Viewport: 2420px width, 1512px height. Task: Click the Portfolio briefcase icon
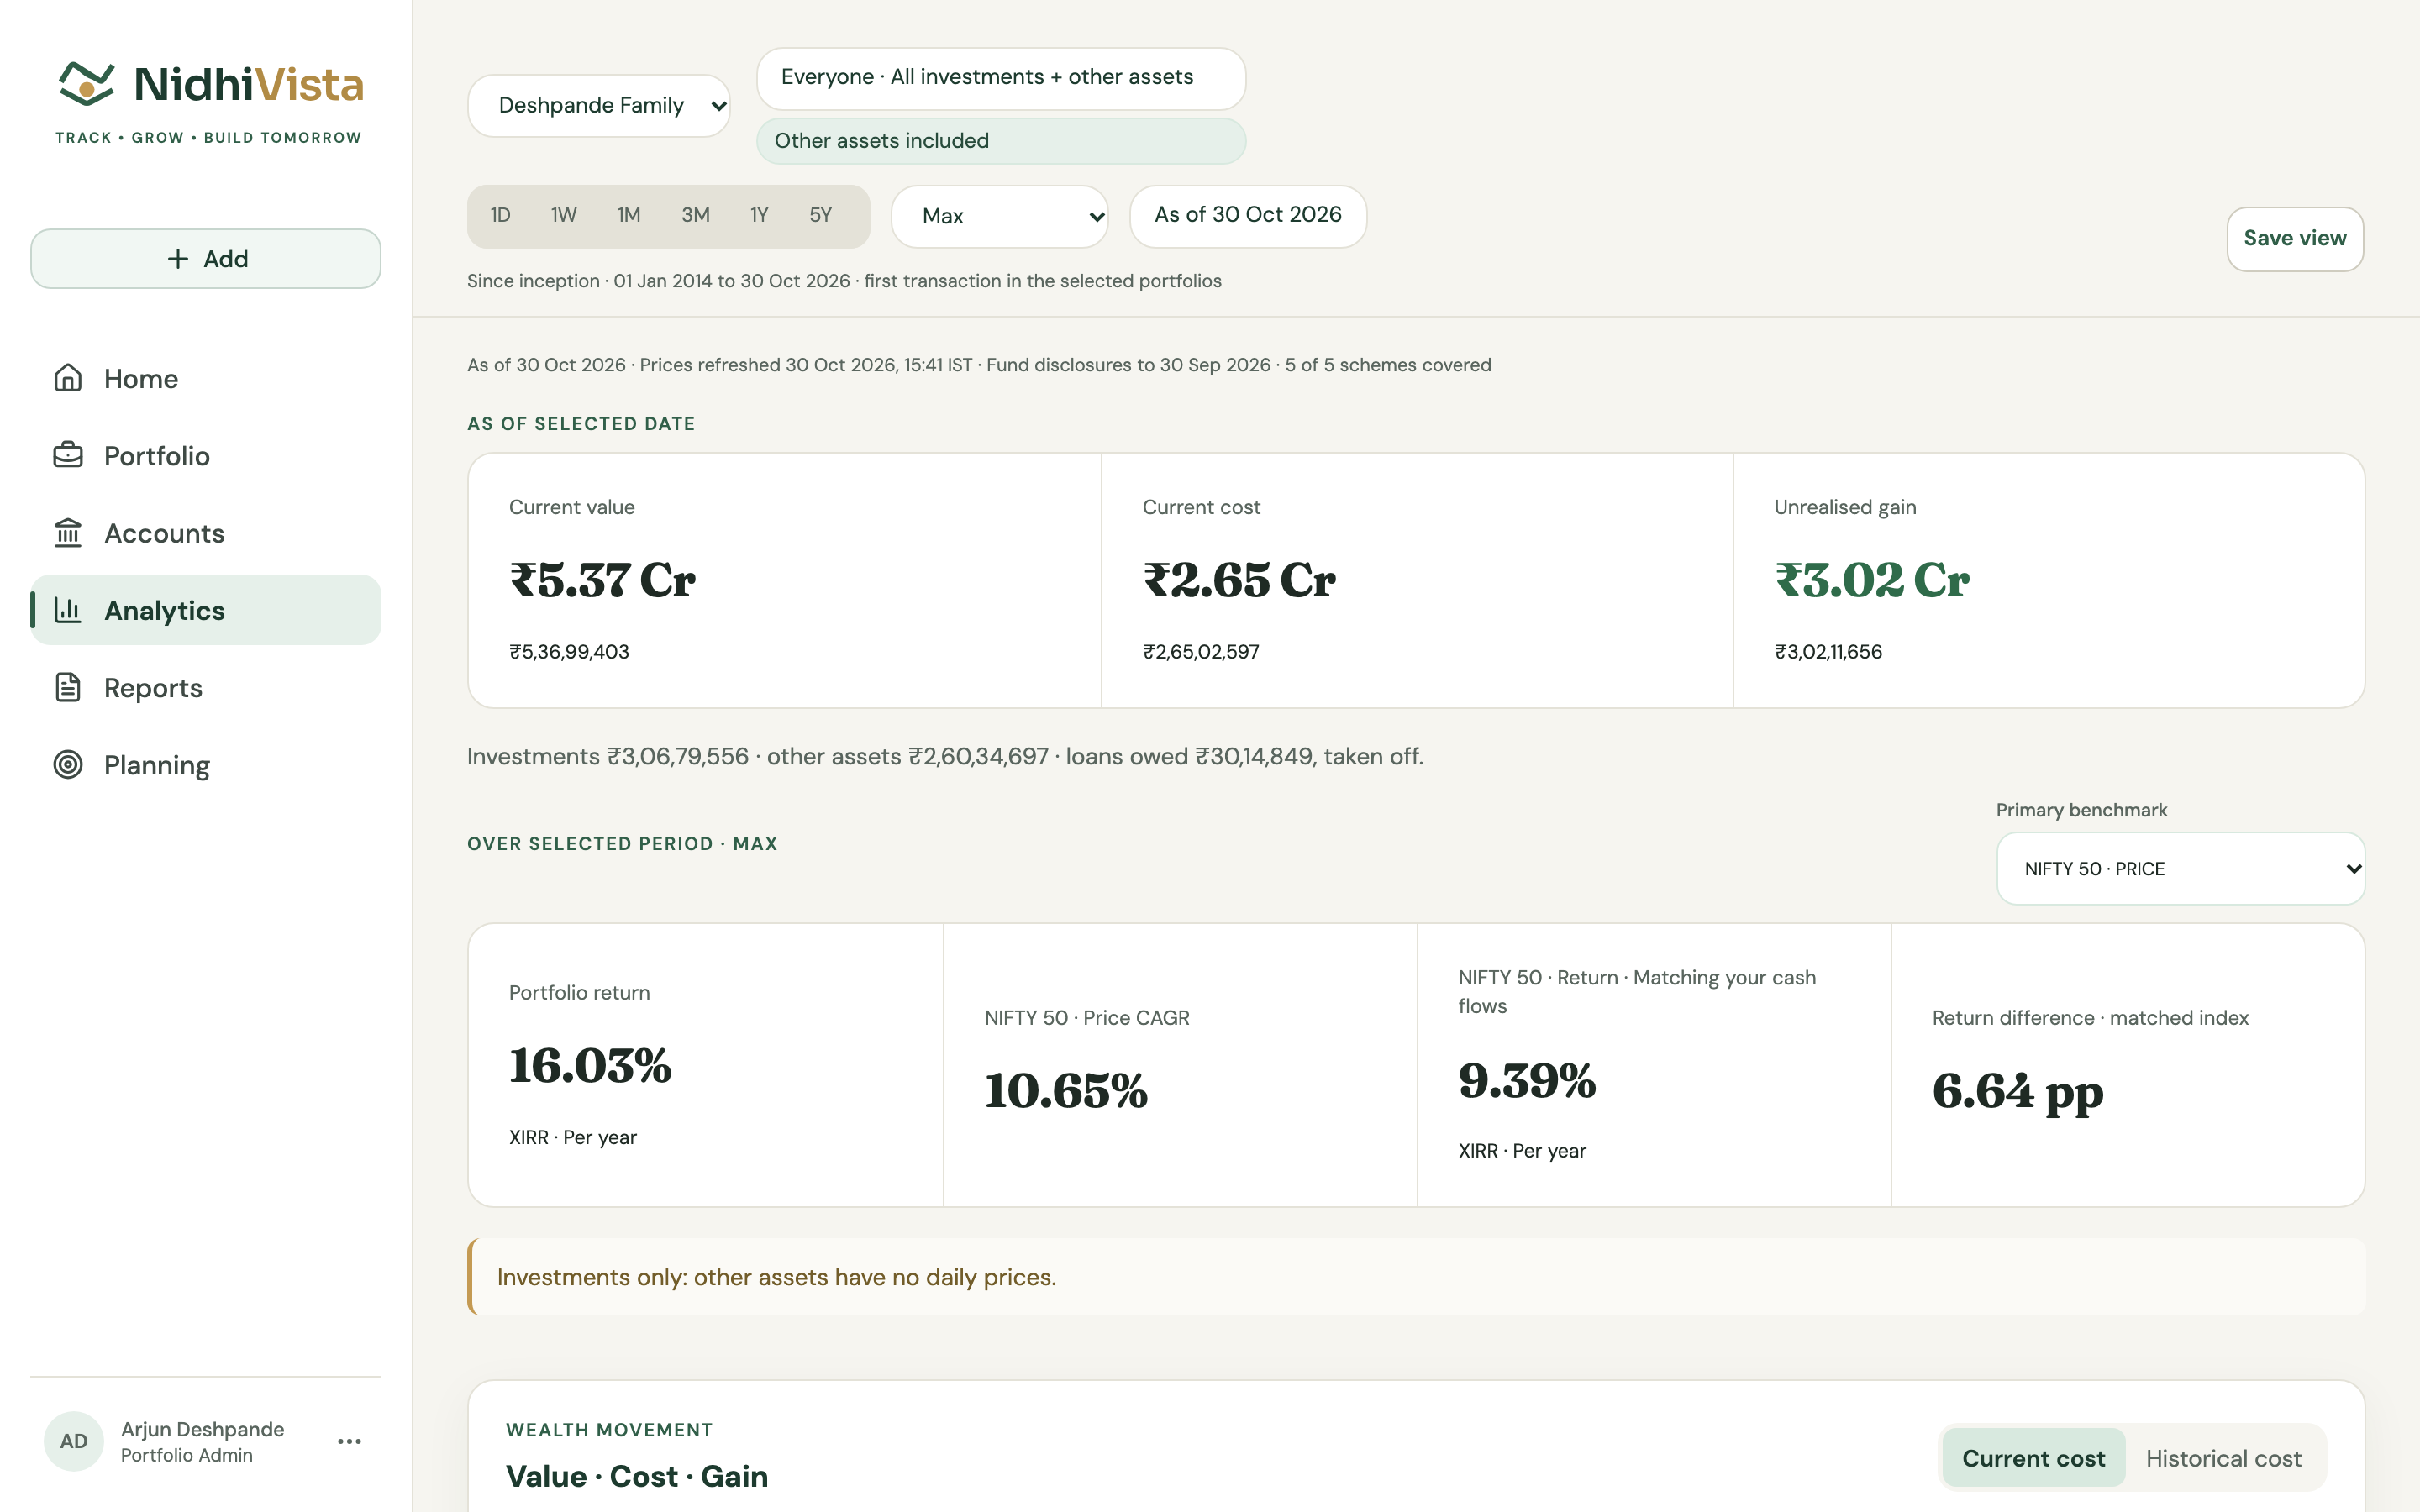pyautogui.click(x=68, y=455)
